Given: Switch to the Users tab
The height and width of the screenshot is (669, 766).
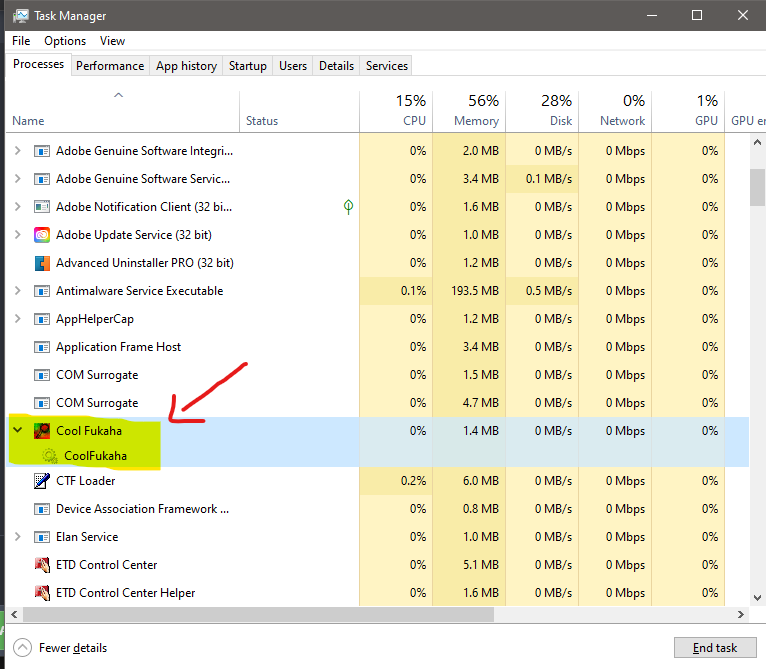Looking at the screenshot, I should point(293,65).
